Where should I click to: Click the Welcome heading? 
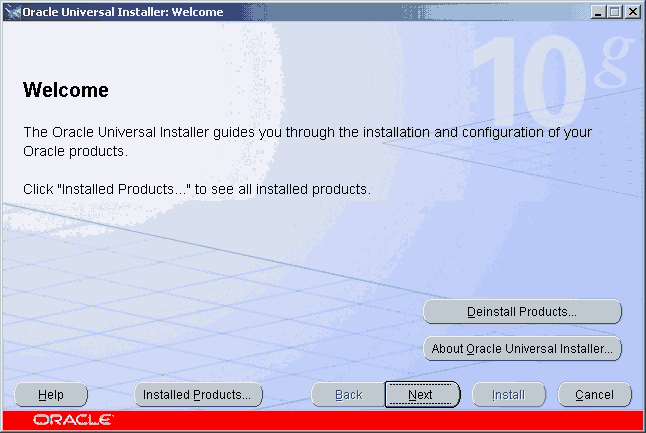tap(65, 91)
